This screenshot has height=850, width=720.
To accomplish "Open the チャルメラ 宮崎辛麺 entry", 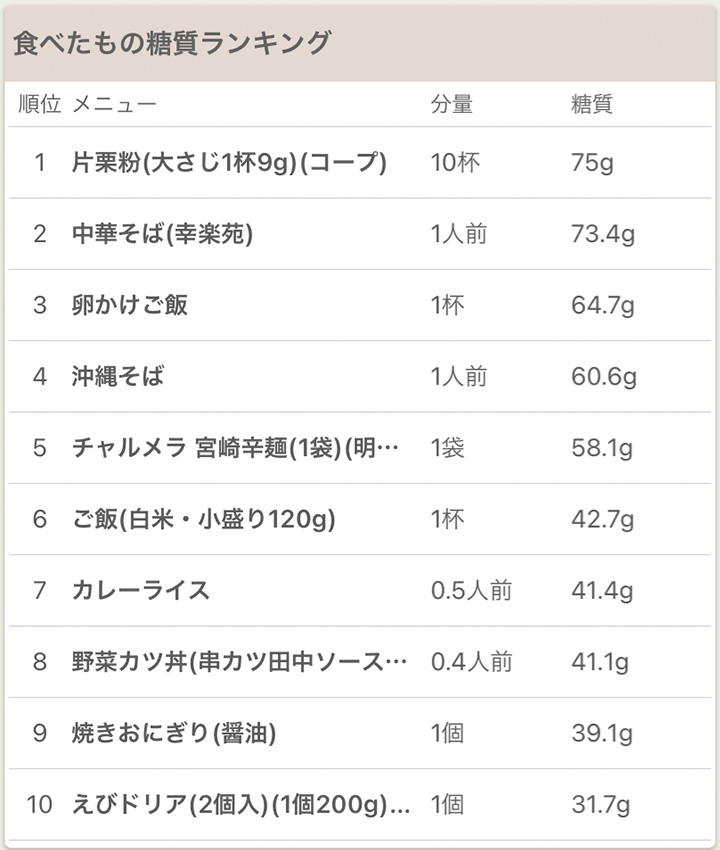I will click(x=360, y=448).
